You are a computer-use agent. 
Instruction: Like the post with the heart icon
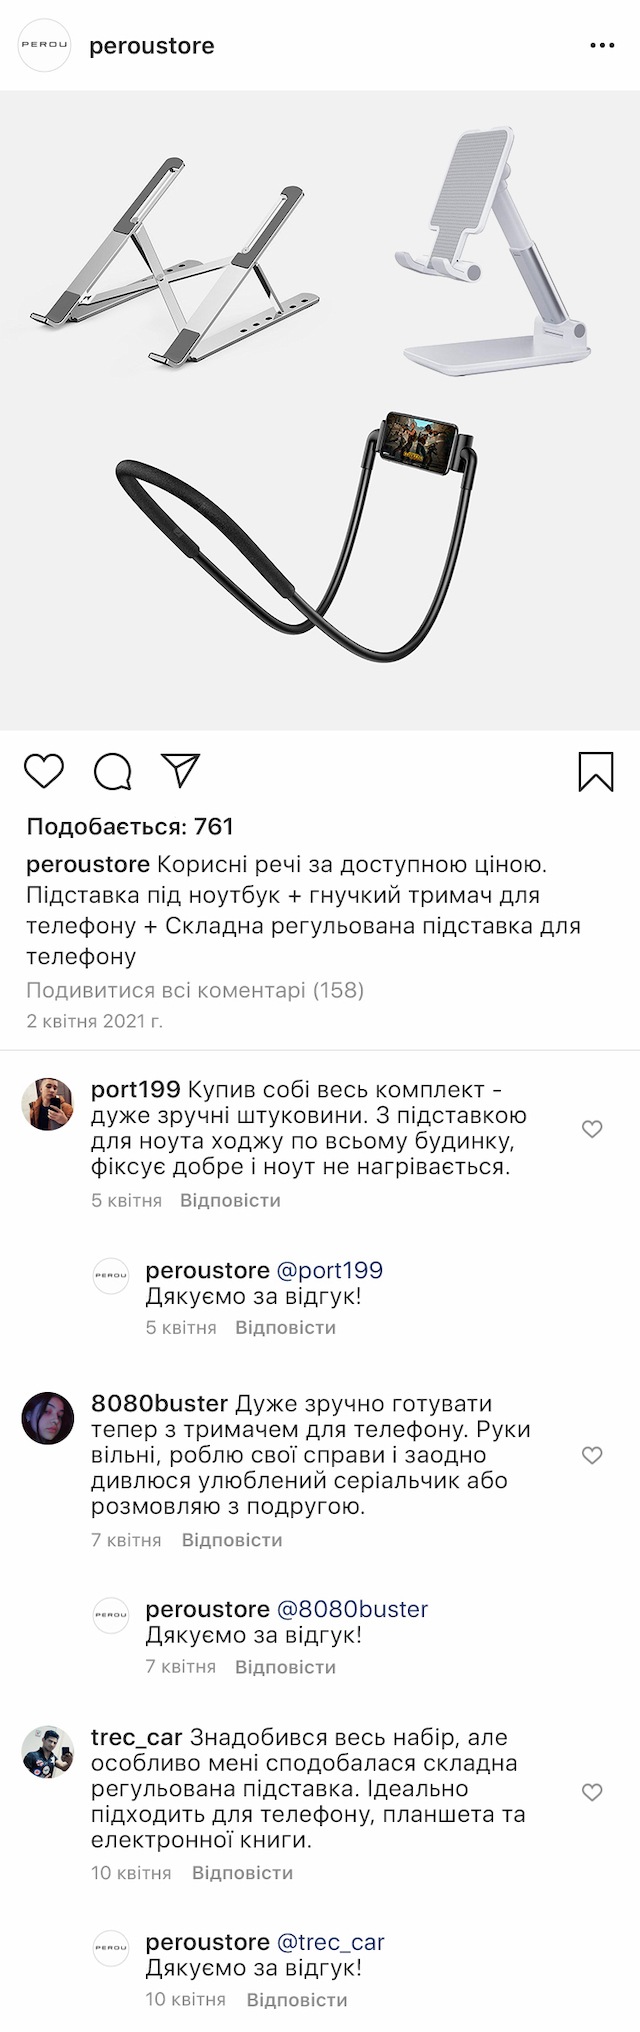click(44, 771)
